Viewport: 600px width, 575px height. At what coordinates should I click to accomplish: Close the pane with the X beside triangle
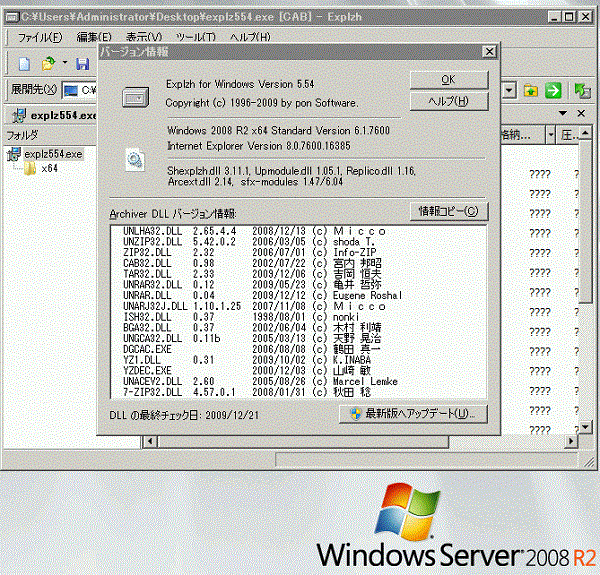[x=581, y=113]
